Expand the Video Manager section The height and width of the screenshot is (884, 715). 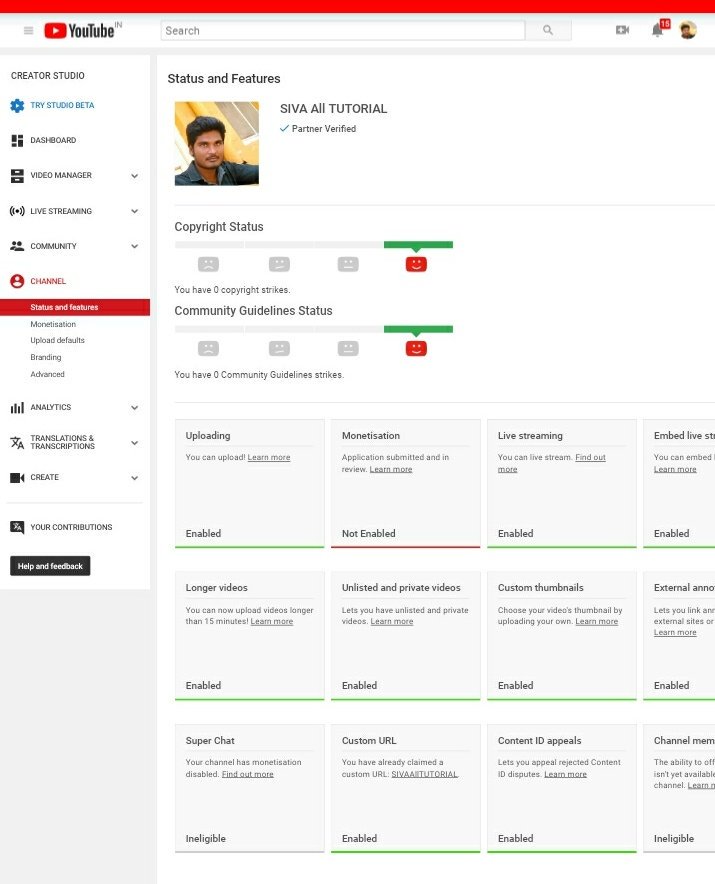point(135,176)
